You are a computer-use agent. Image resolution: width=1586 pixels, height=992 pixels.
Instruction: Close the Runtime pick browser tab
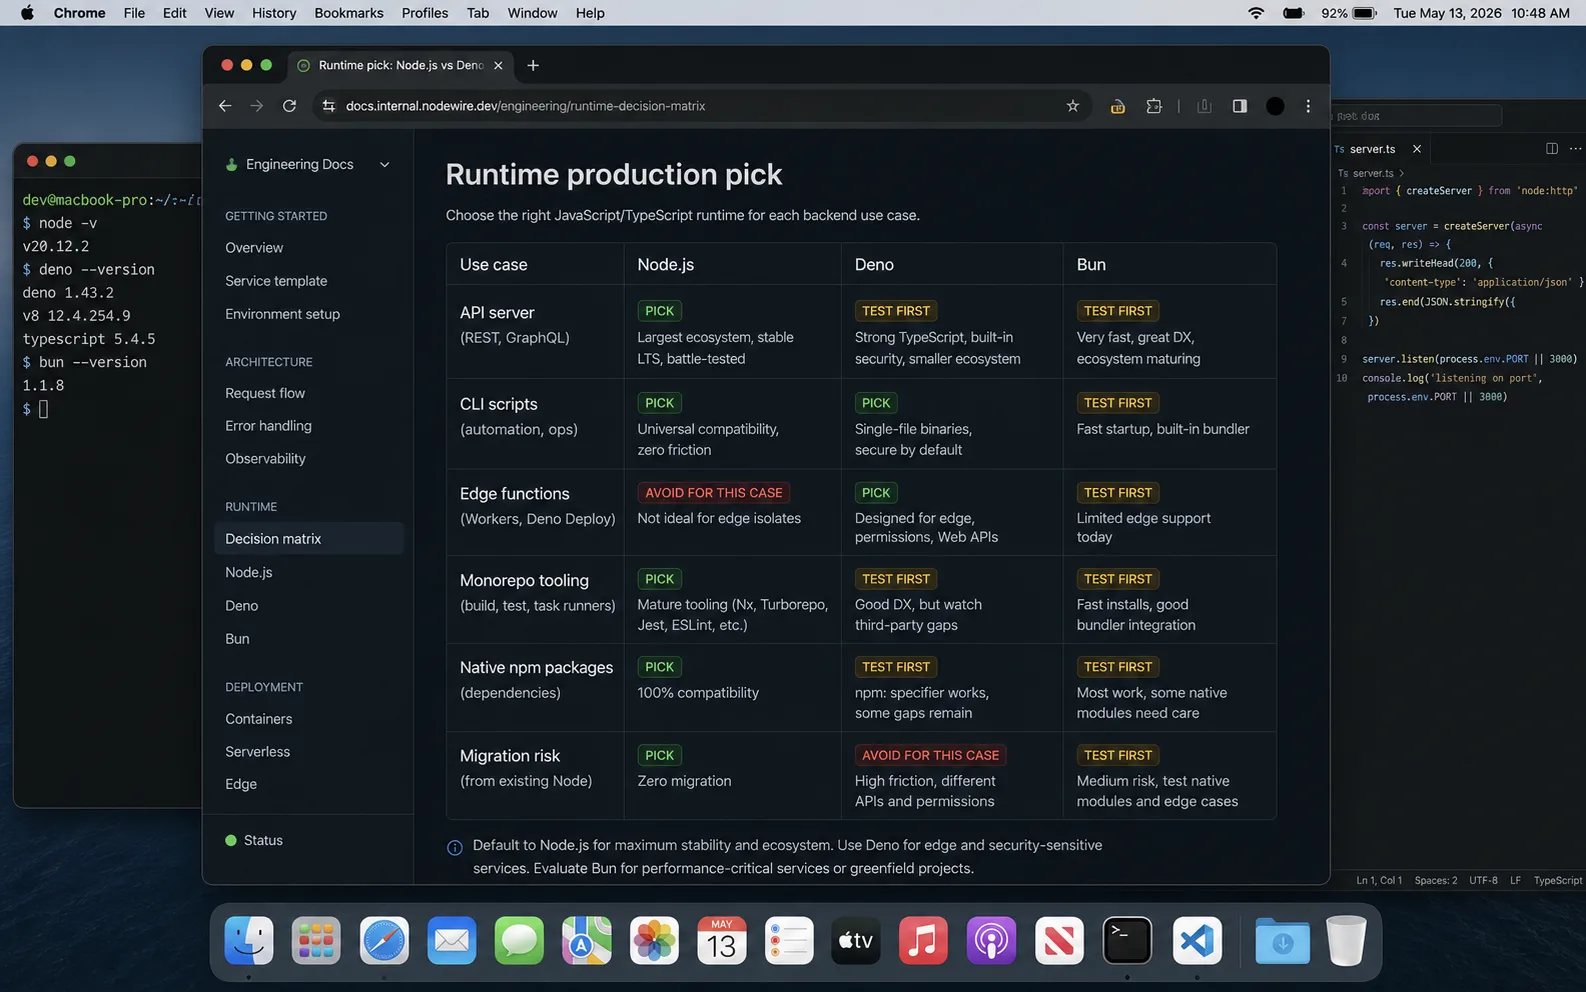click(x=498, y=65)
